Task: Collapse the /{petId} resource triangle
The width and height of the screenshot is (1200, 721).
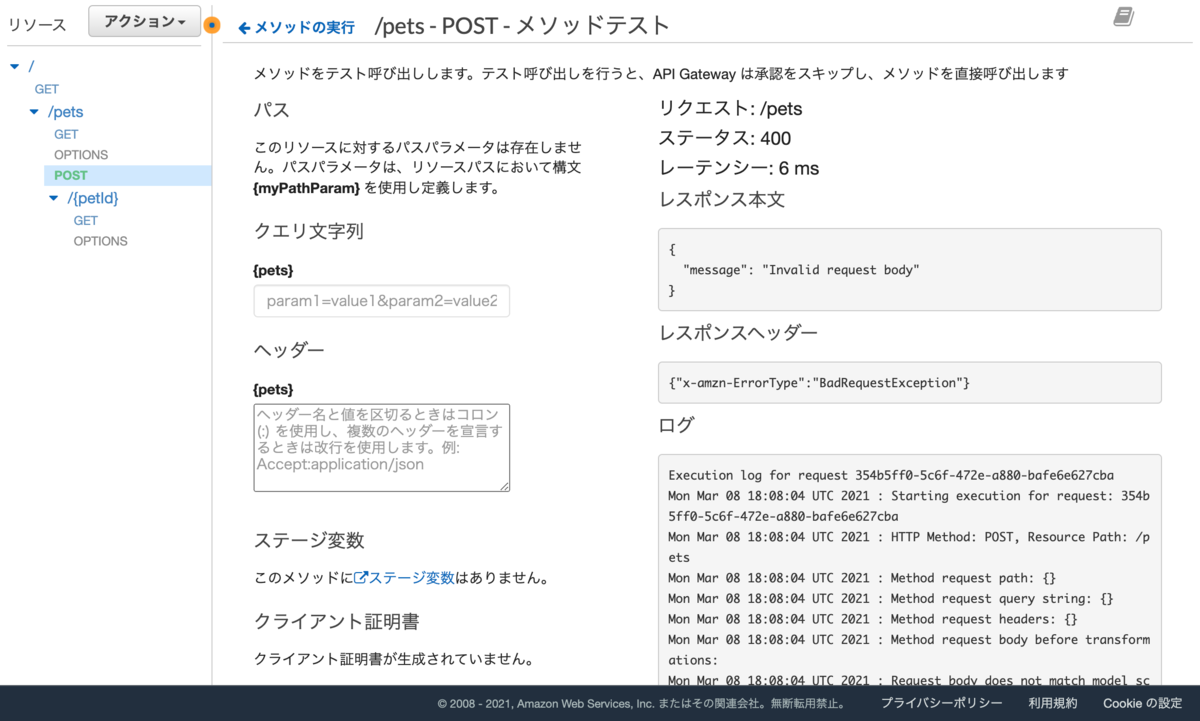Action: point(54,199)
